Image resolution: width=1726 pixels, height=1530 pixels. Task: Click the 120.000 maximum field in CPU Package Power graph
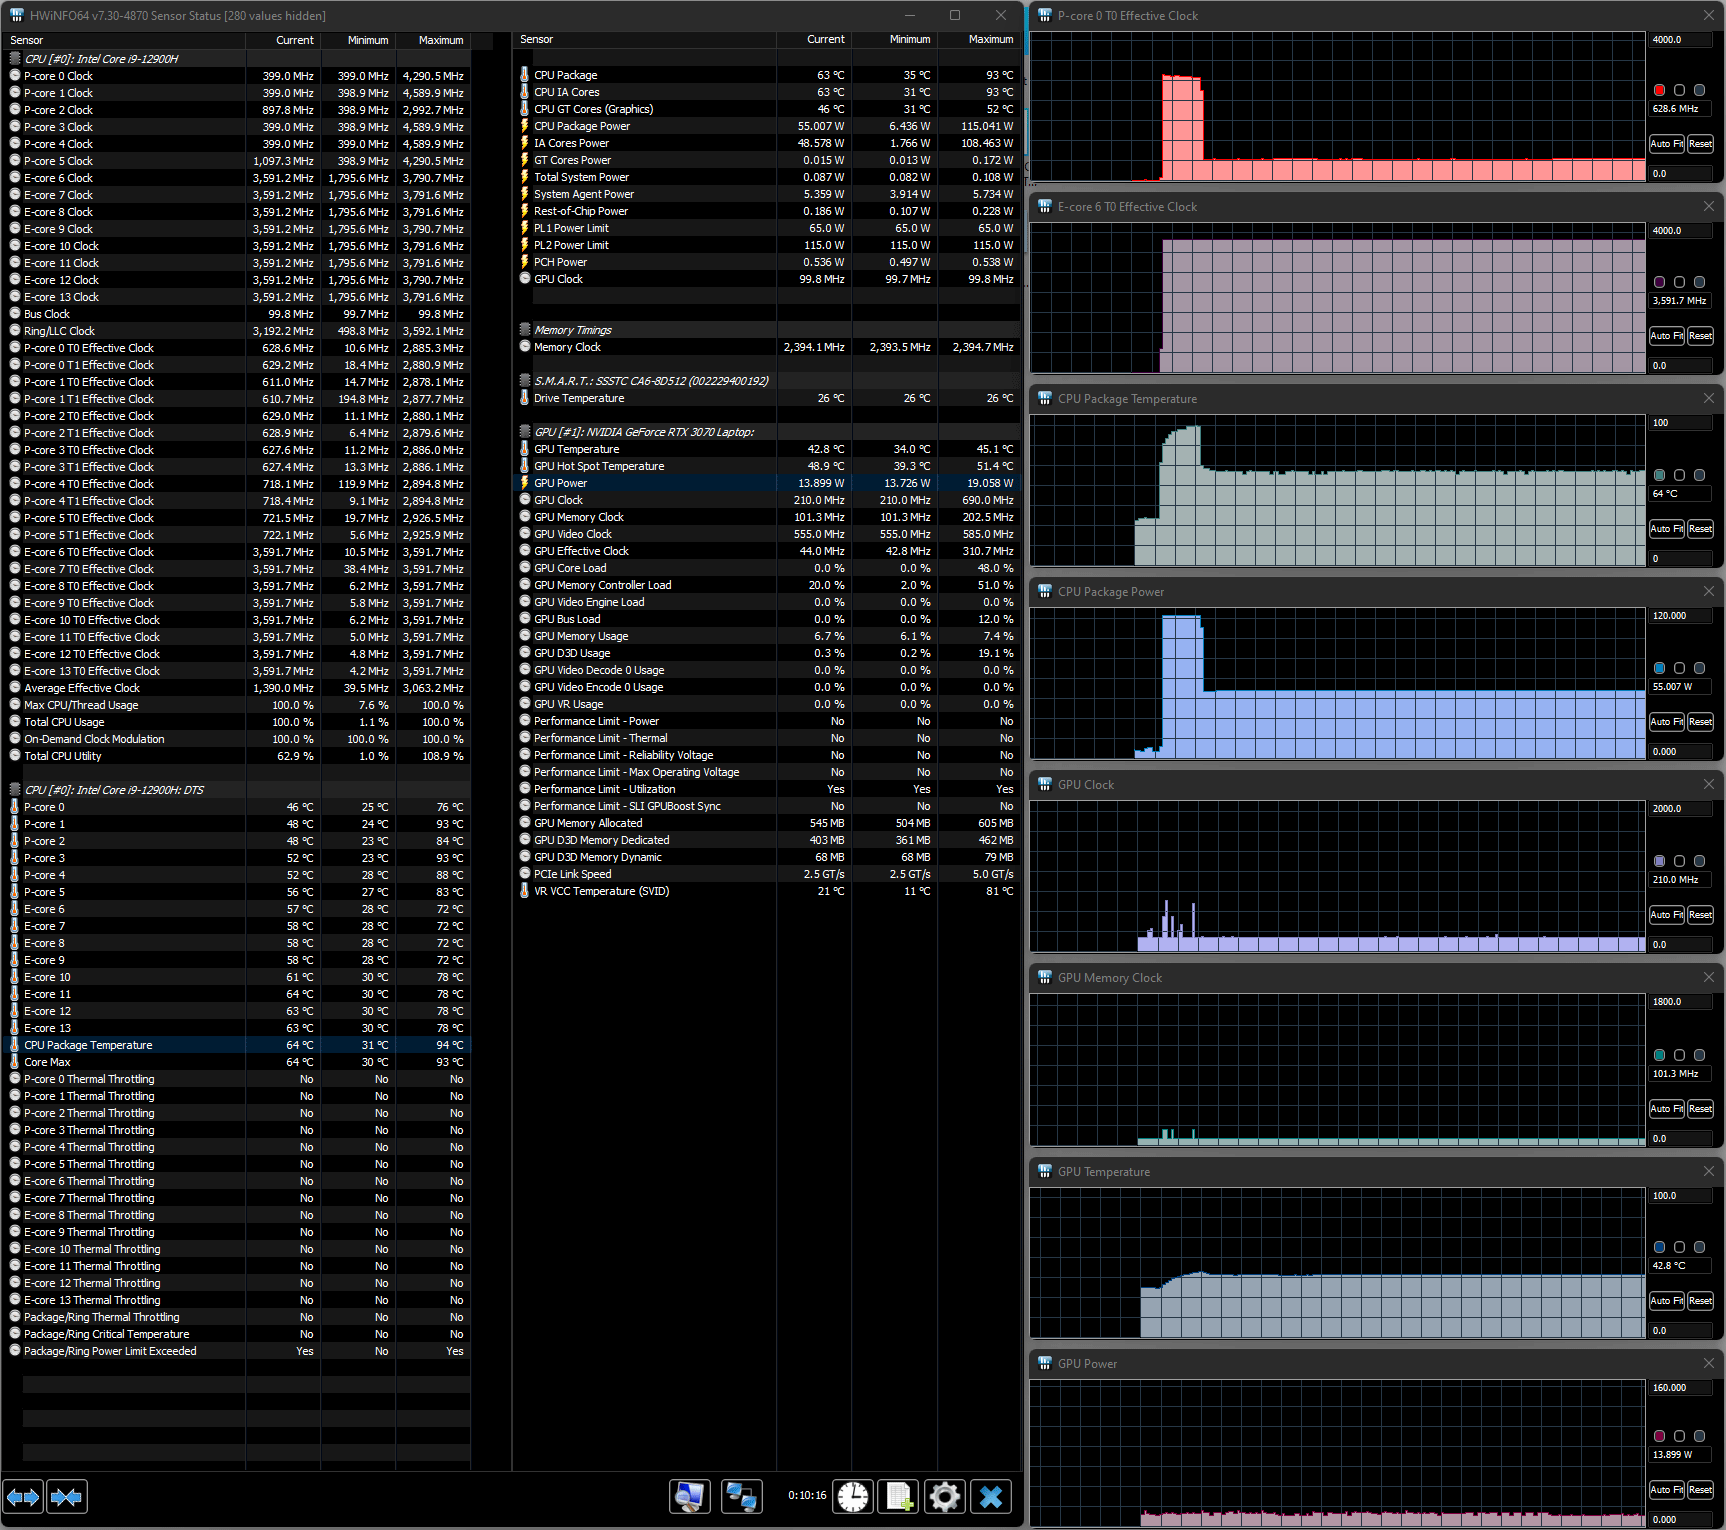(1681, 616)
